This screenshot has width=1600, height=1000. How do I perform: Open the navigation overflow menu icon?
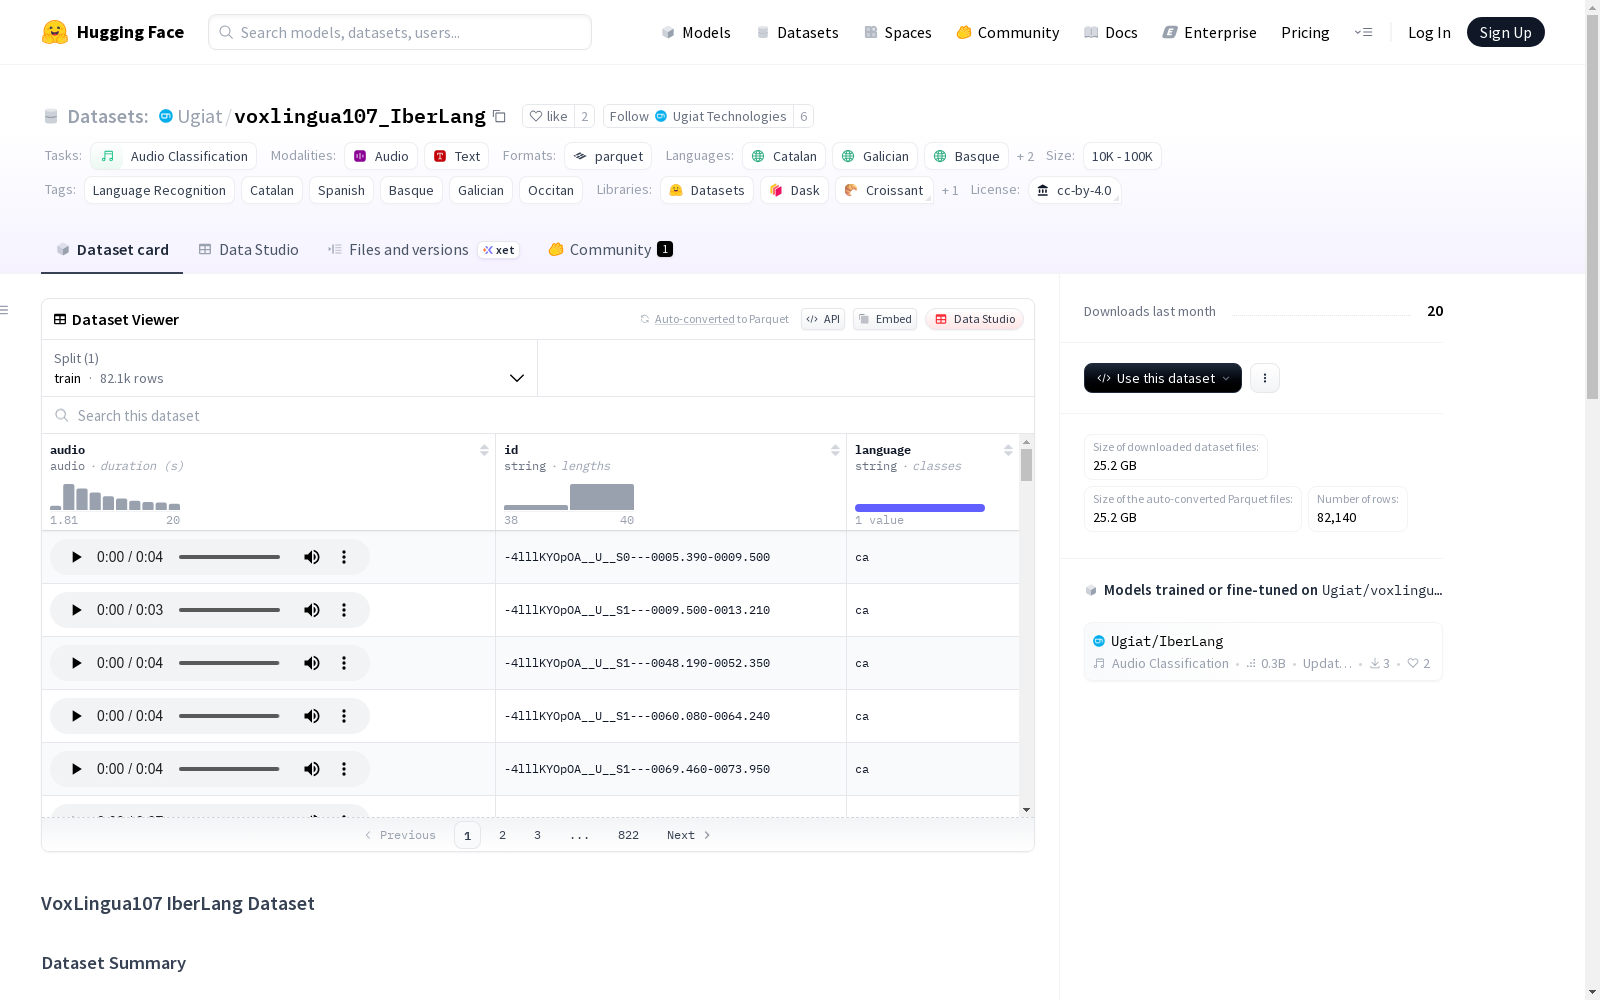tap(1363, 32)
